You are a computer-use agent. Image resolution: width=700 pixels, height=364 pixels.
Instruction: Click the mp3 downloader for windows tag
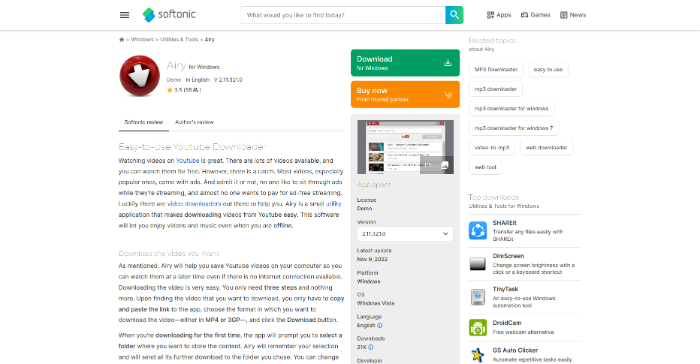coord(512,109)
